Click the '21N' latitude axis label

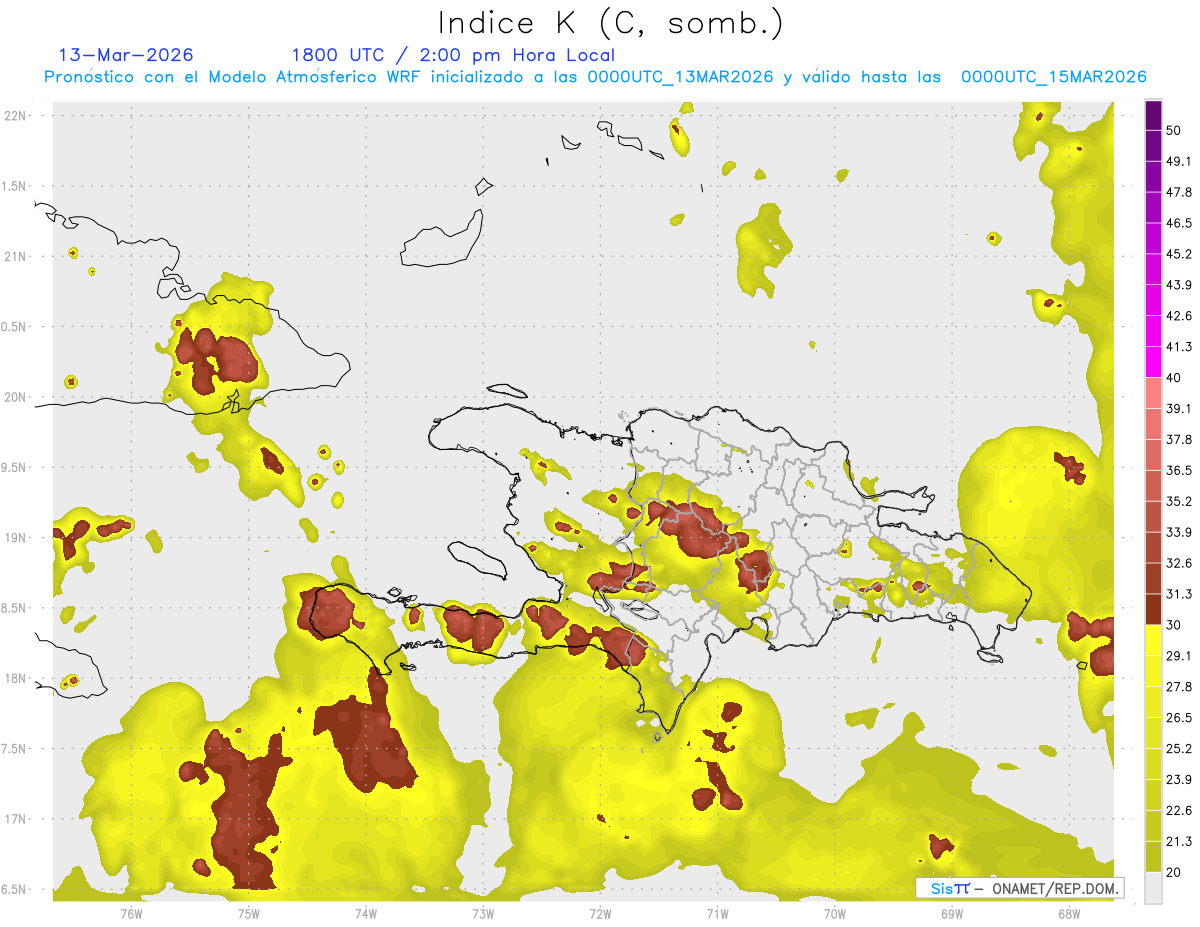click(16, 256)
